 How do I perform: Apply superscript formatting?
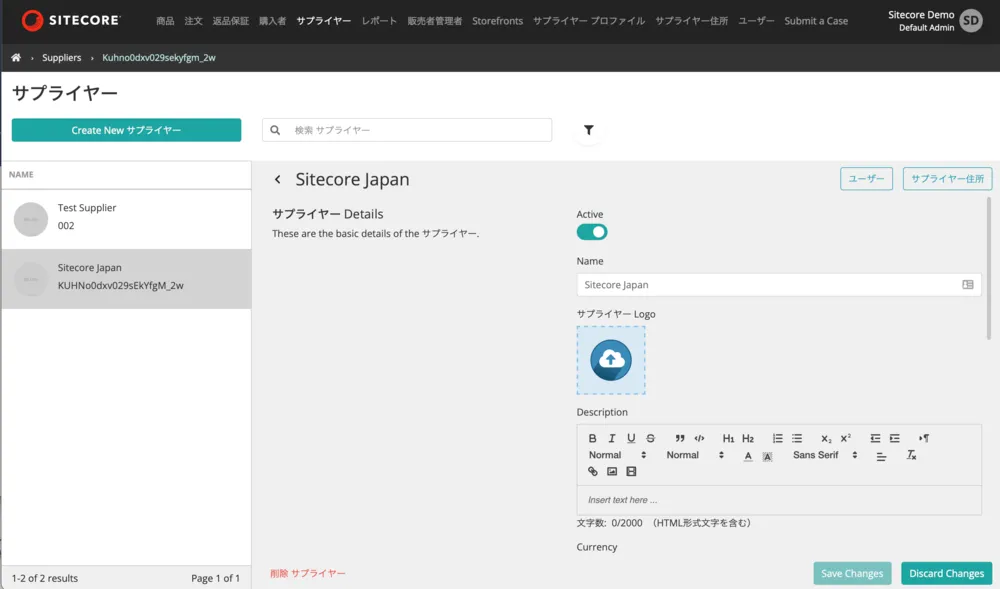(x=846, y=438)
